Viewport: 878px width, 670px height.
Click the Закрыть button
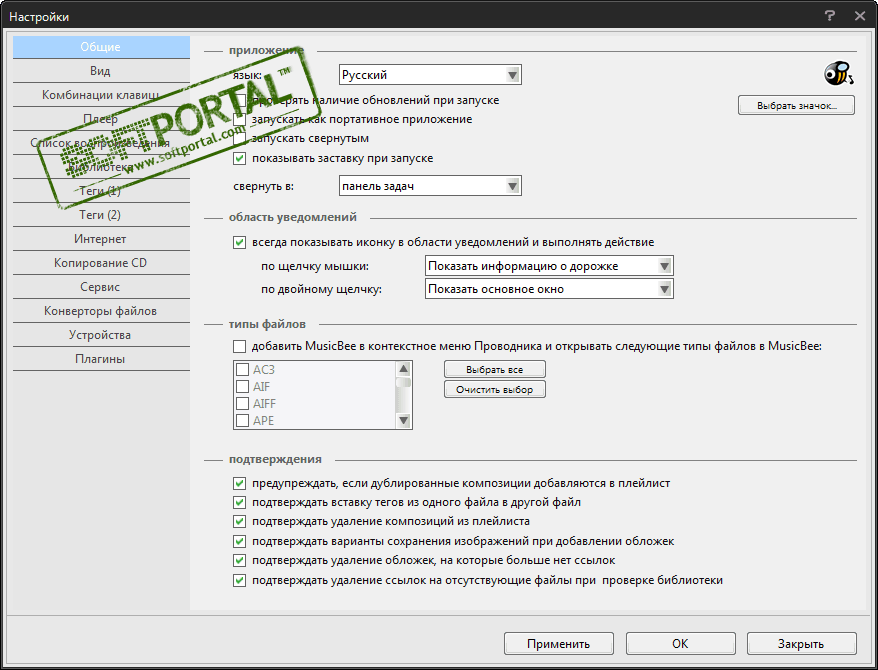[x=801, y=644]
